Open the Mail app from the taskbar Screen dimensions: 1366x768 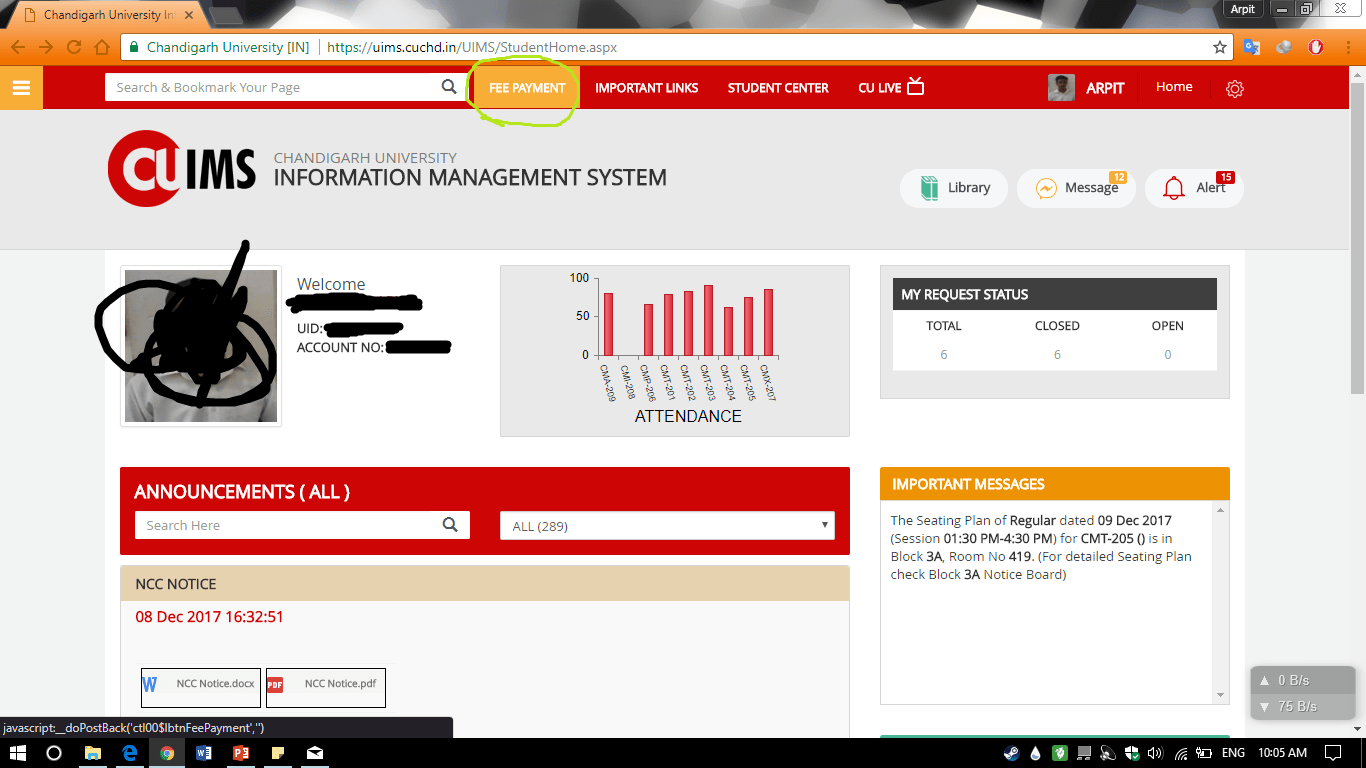click(315, 753)
